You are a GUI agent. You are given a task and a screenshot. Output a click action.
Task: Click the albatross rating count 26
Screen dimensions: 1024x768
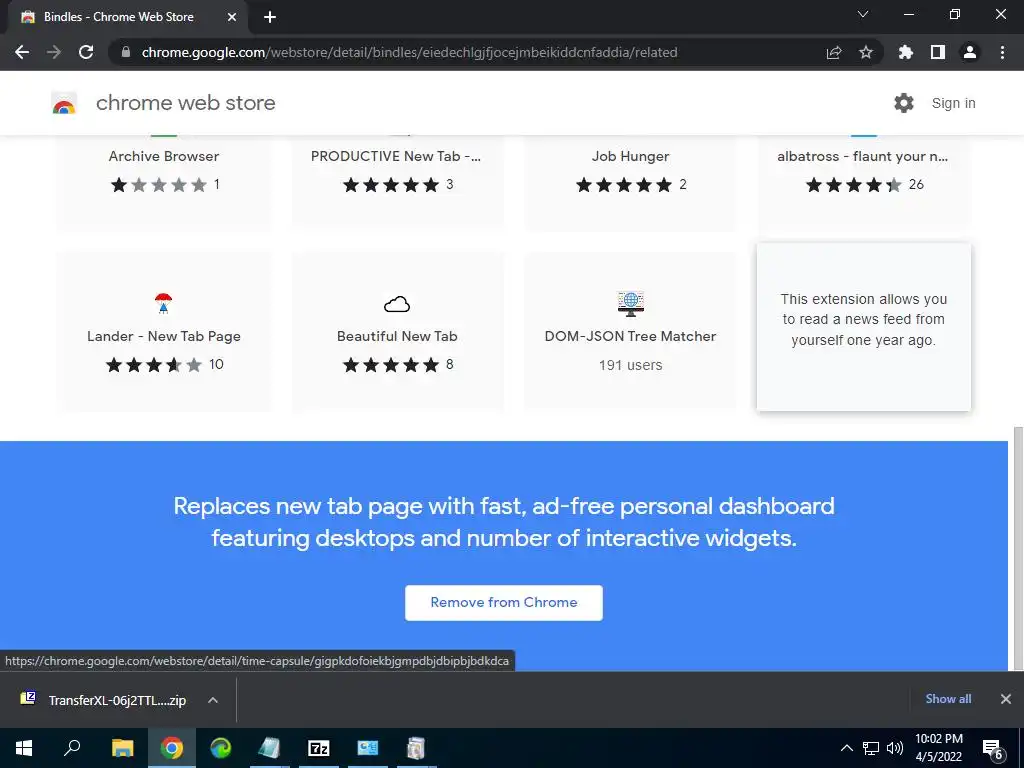coord(916,185)
